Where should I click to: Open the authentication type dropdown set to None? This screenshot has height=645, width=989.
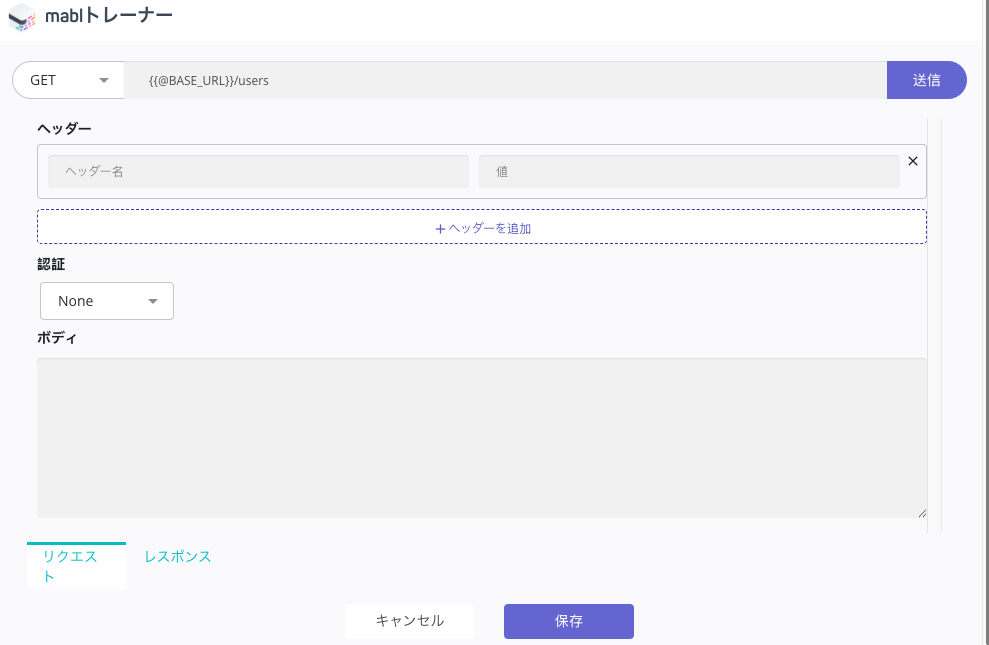(106, 301)
